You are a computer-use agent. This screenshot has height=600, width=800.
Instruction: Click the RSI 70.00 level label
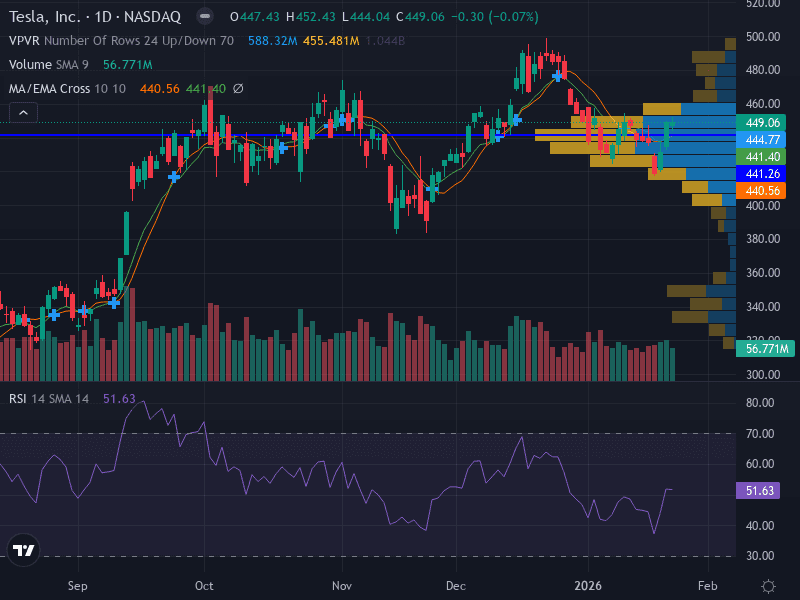(760, 434)
